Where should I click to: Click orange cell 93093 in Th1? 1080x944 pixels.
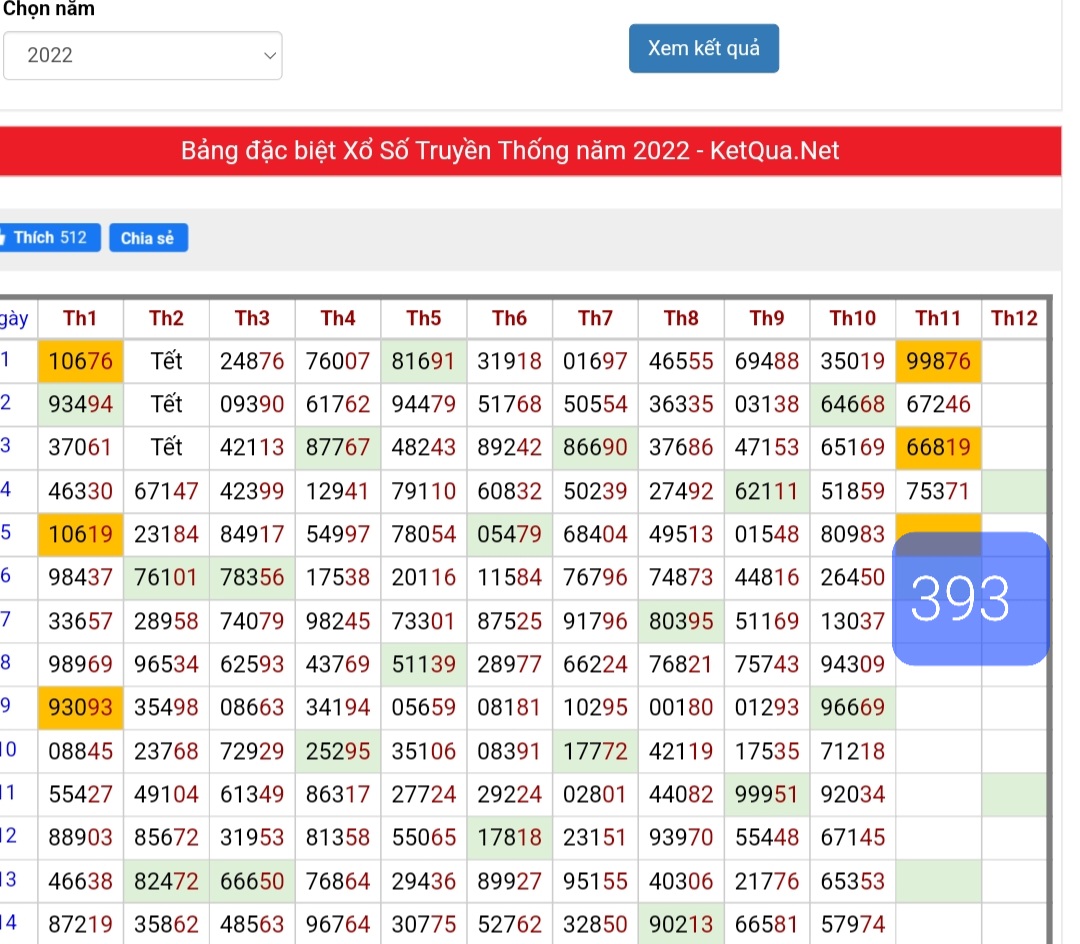[x=80, y=707]
